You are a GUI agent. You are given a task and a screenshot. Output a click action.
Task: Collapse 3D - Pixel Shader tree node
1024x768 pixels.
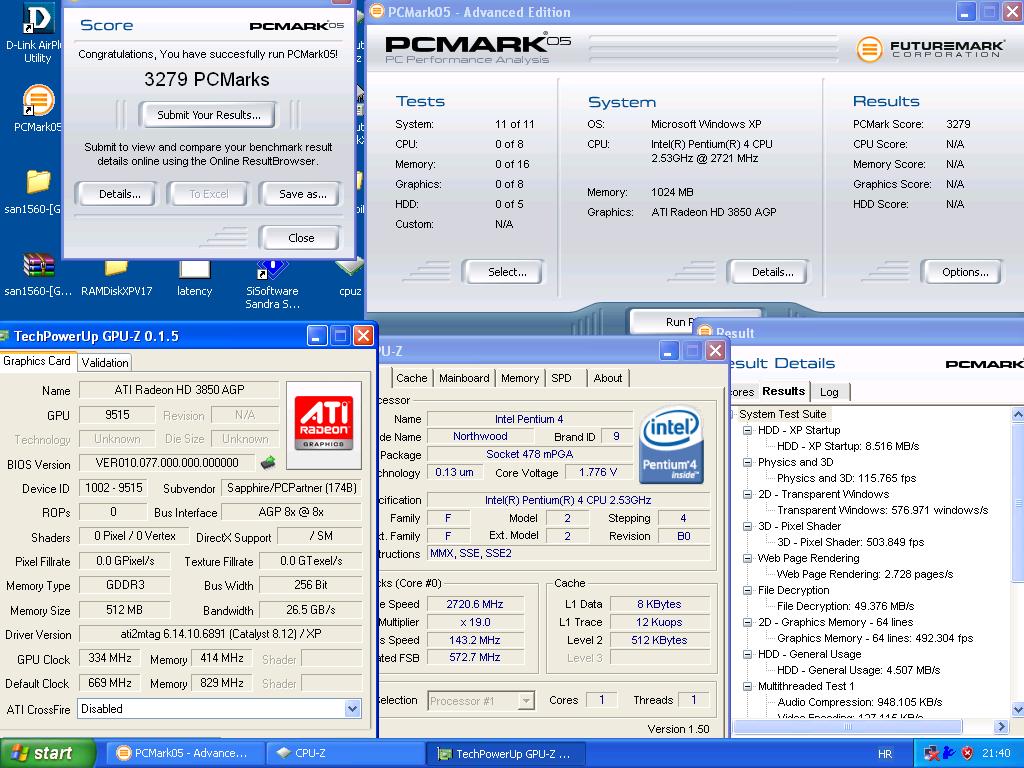[x=747, y=526]
